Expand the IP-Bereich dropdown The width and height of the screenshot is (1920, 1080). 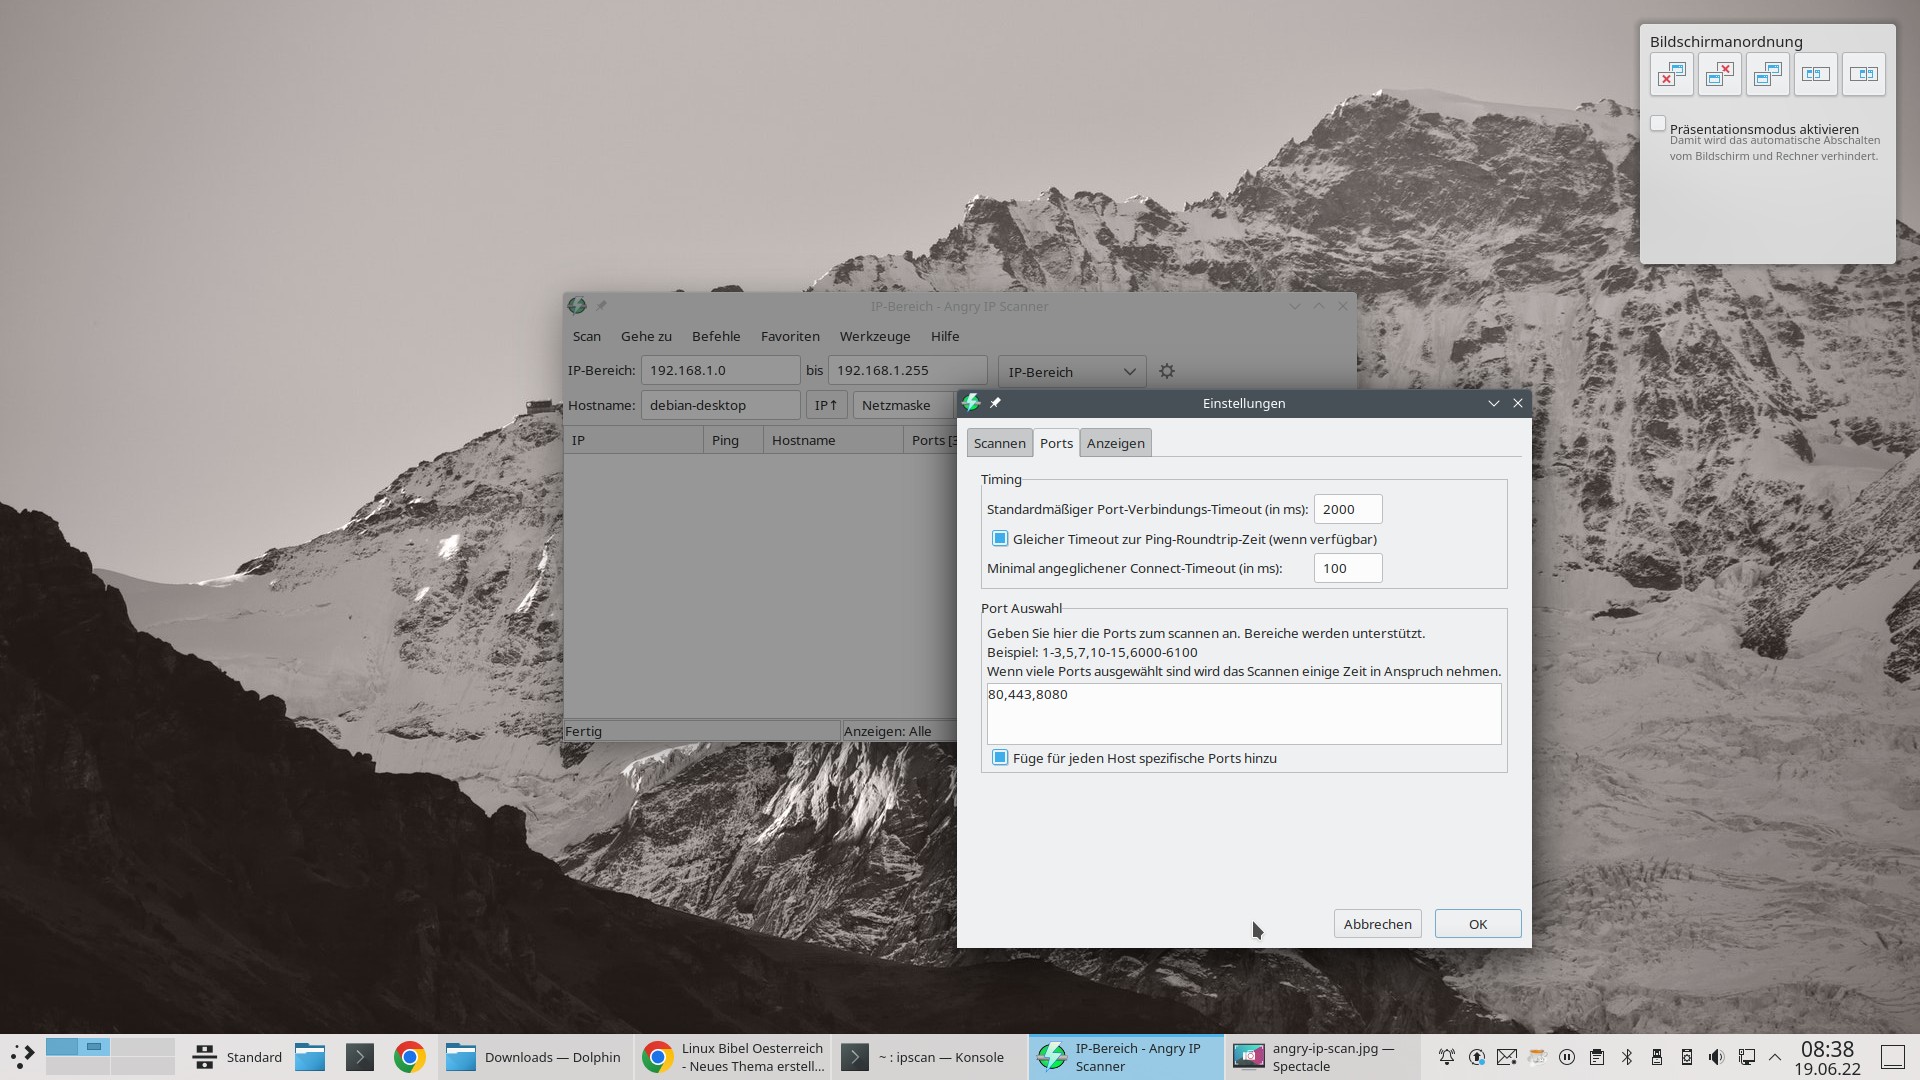(x=1071, y=372)
